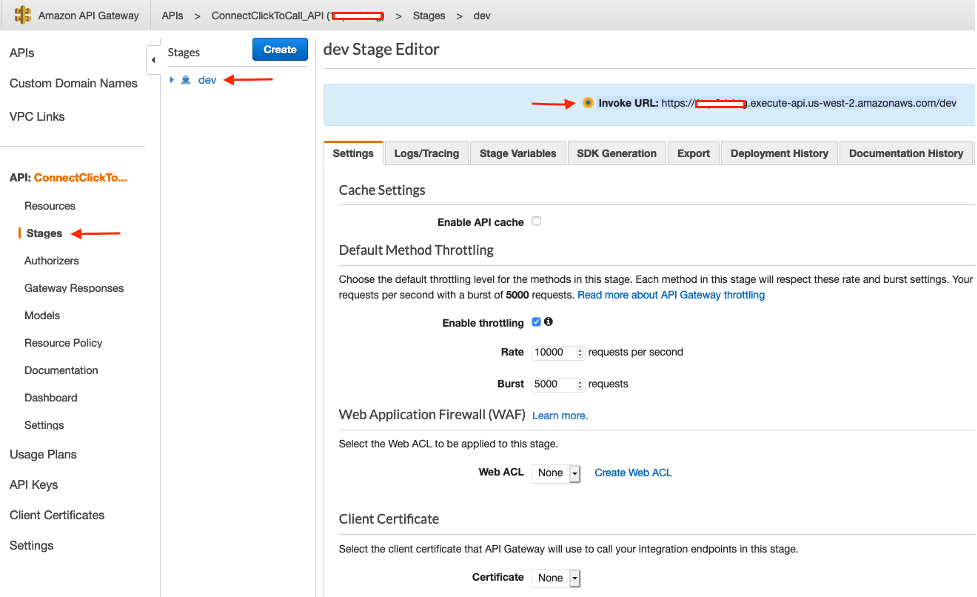Switch to the Settings tab
Viewport: 977px width, 597px height.
(353, 153)
